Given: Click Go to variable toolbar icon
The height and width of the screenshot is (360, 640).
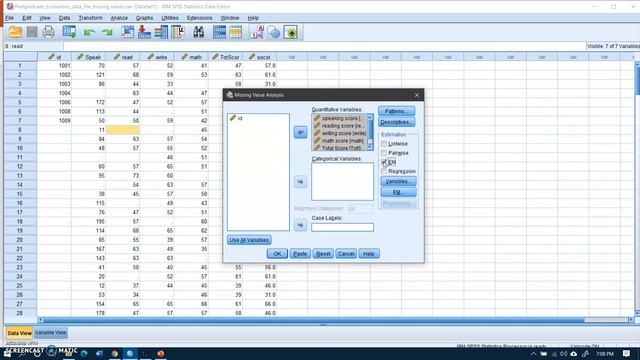Looking at the screenshot, I should point(144,32).
